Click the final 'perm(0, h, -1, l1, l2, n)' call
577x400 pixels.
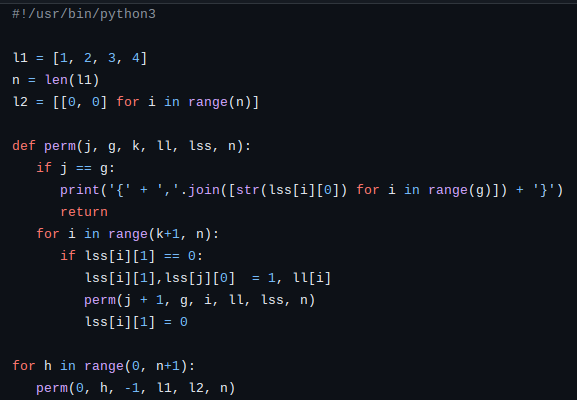tap(135, 388)
